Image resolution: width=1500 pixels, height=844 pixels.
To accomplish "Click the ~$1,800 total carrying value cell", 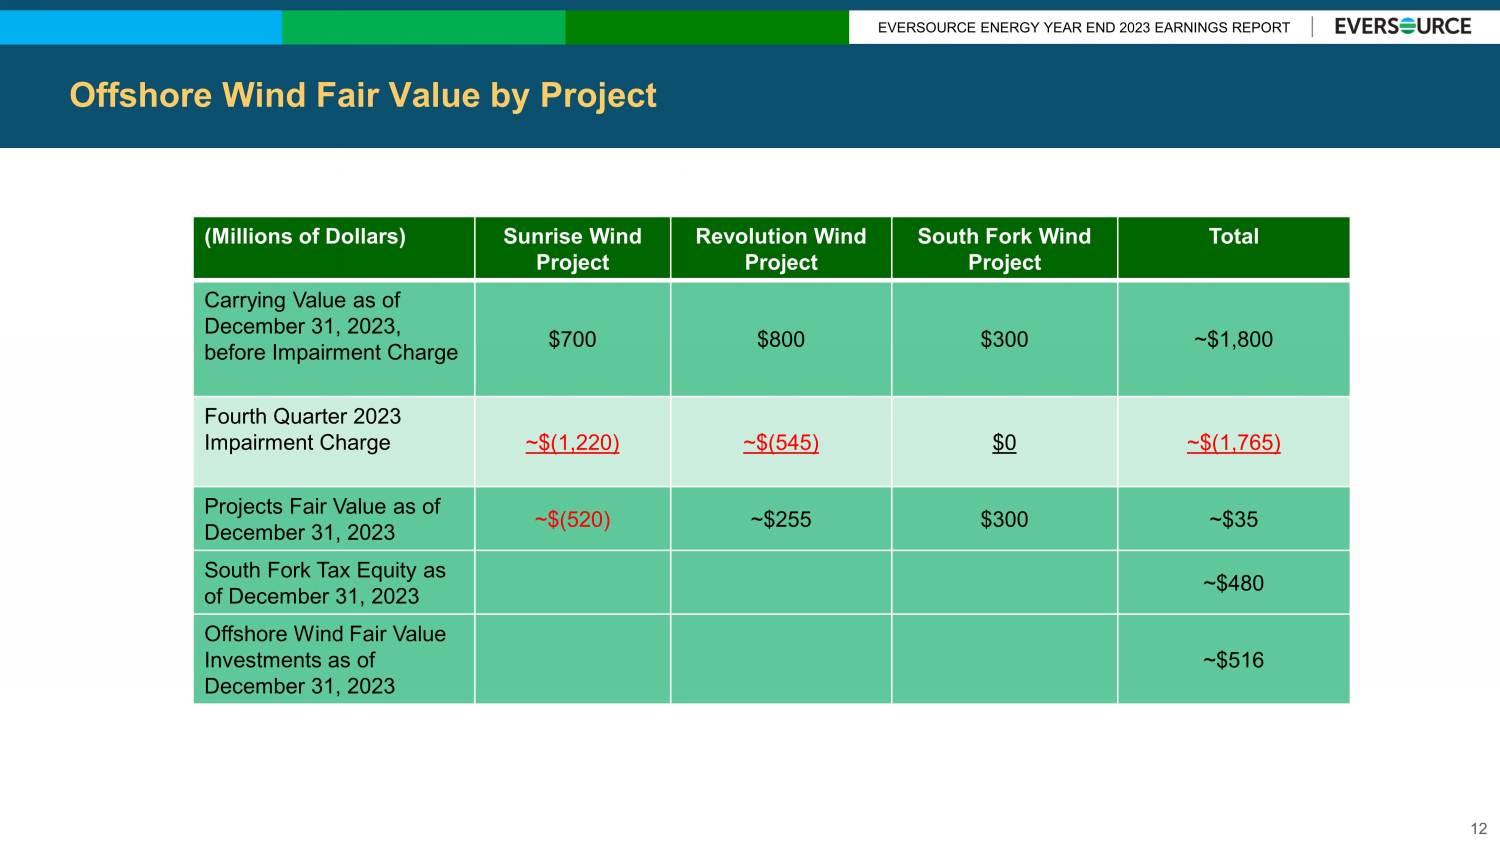I will (x=1233, y=340).
